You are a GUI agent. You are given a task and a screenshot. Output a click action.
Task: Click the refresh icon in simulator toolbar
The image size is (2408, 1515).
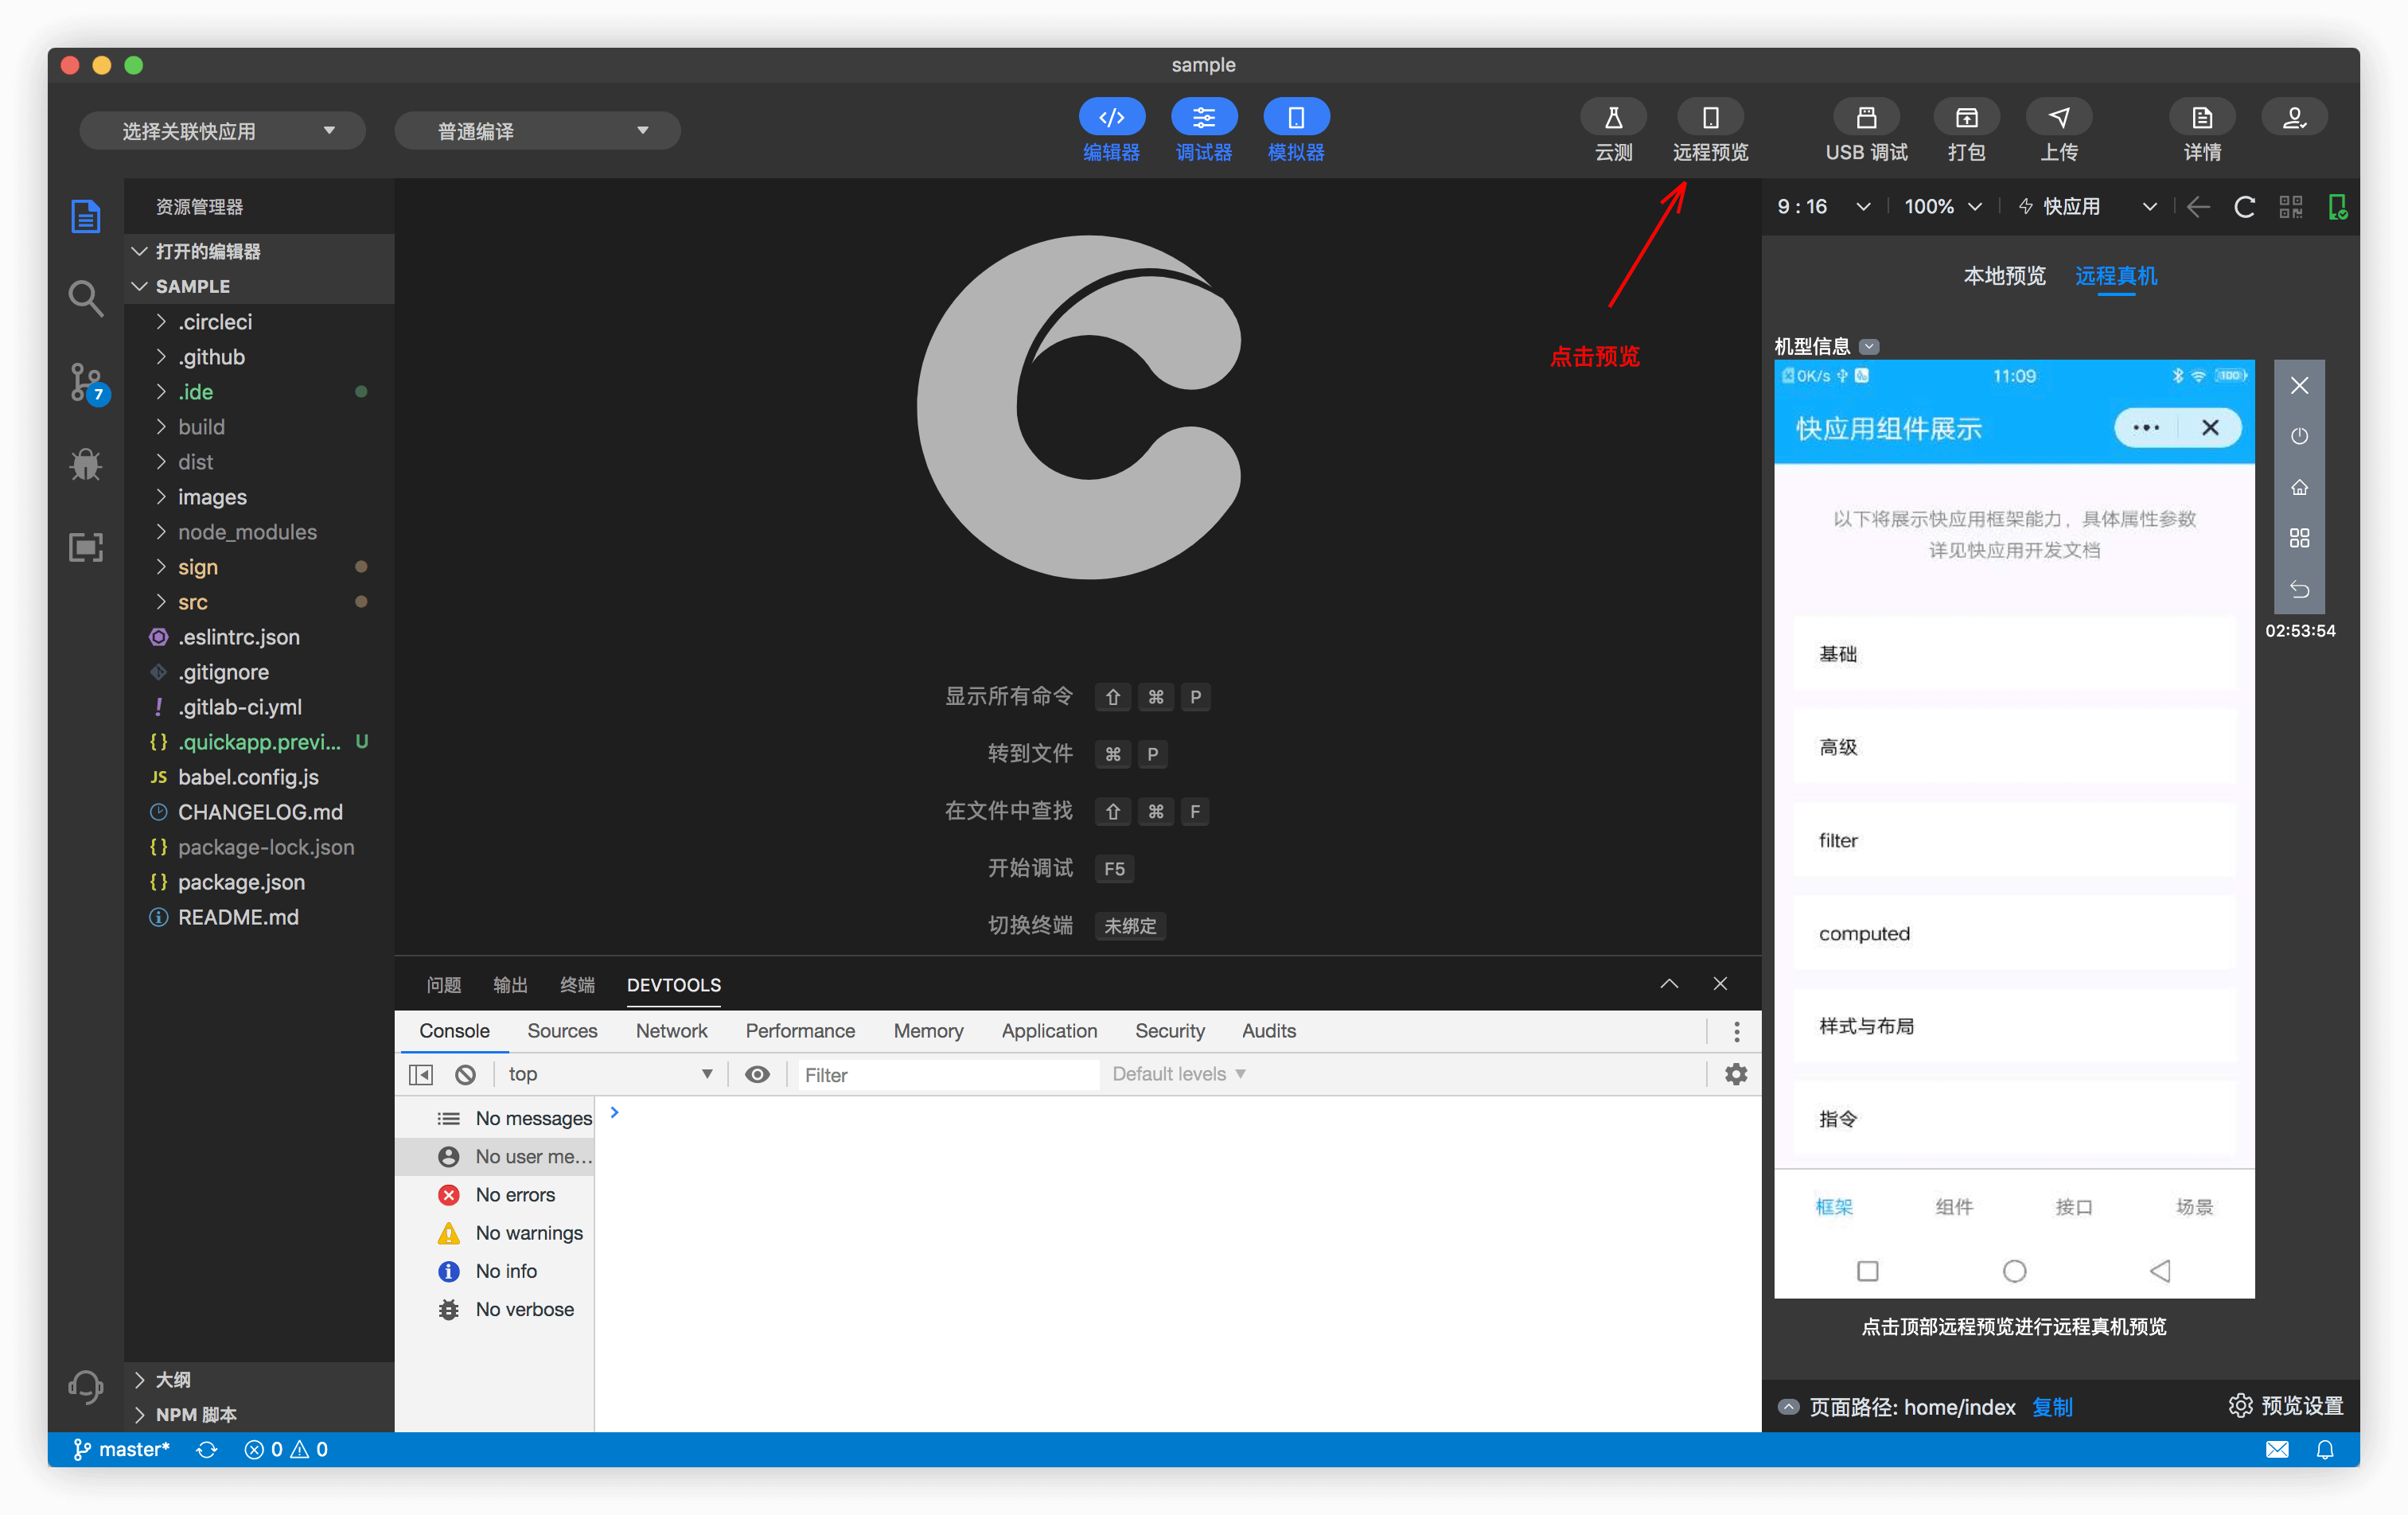coord(2244,207)
